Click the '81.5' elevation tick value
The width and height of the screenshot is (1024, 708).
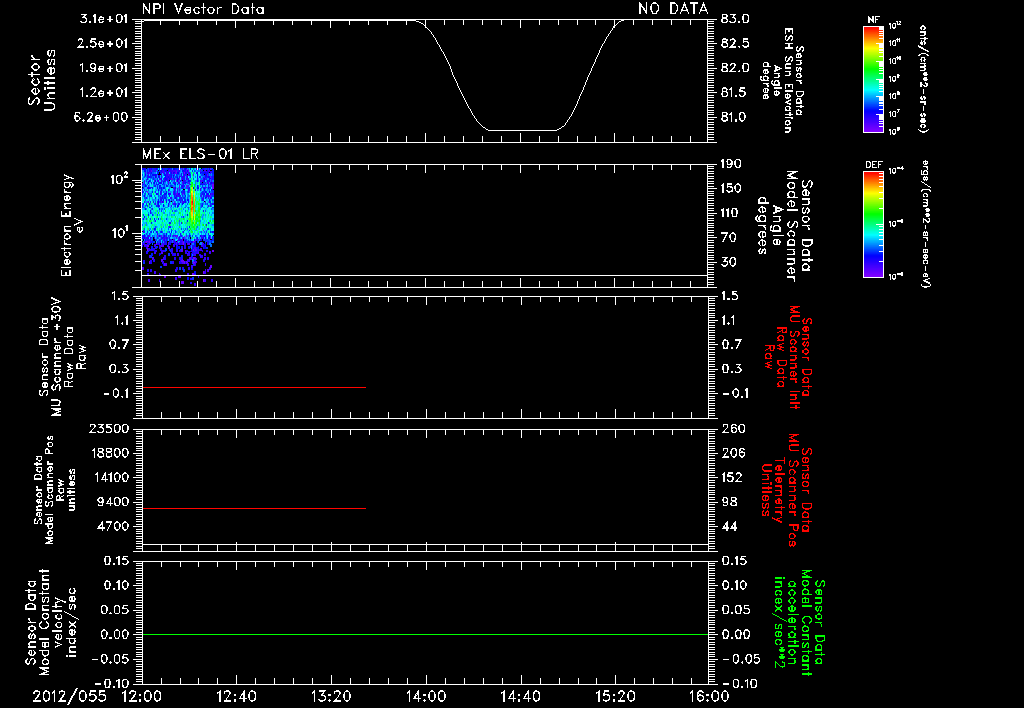pyautogui.click(x=735, y=93)
